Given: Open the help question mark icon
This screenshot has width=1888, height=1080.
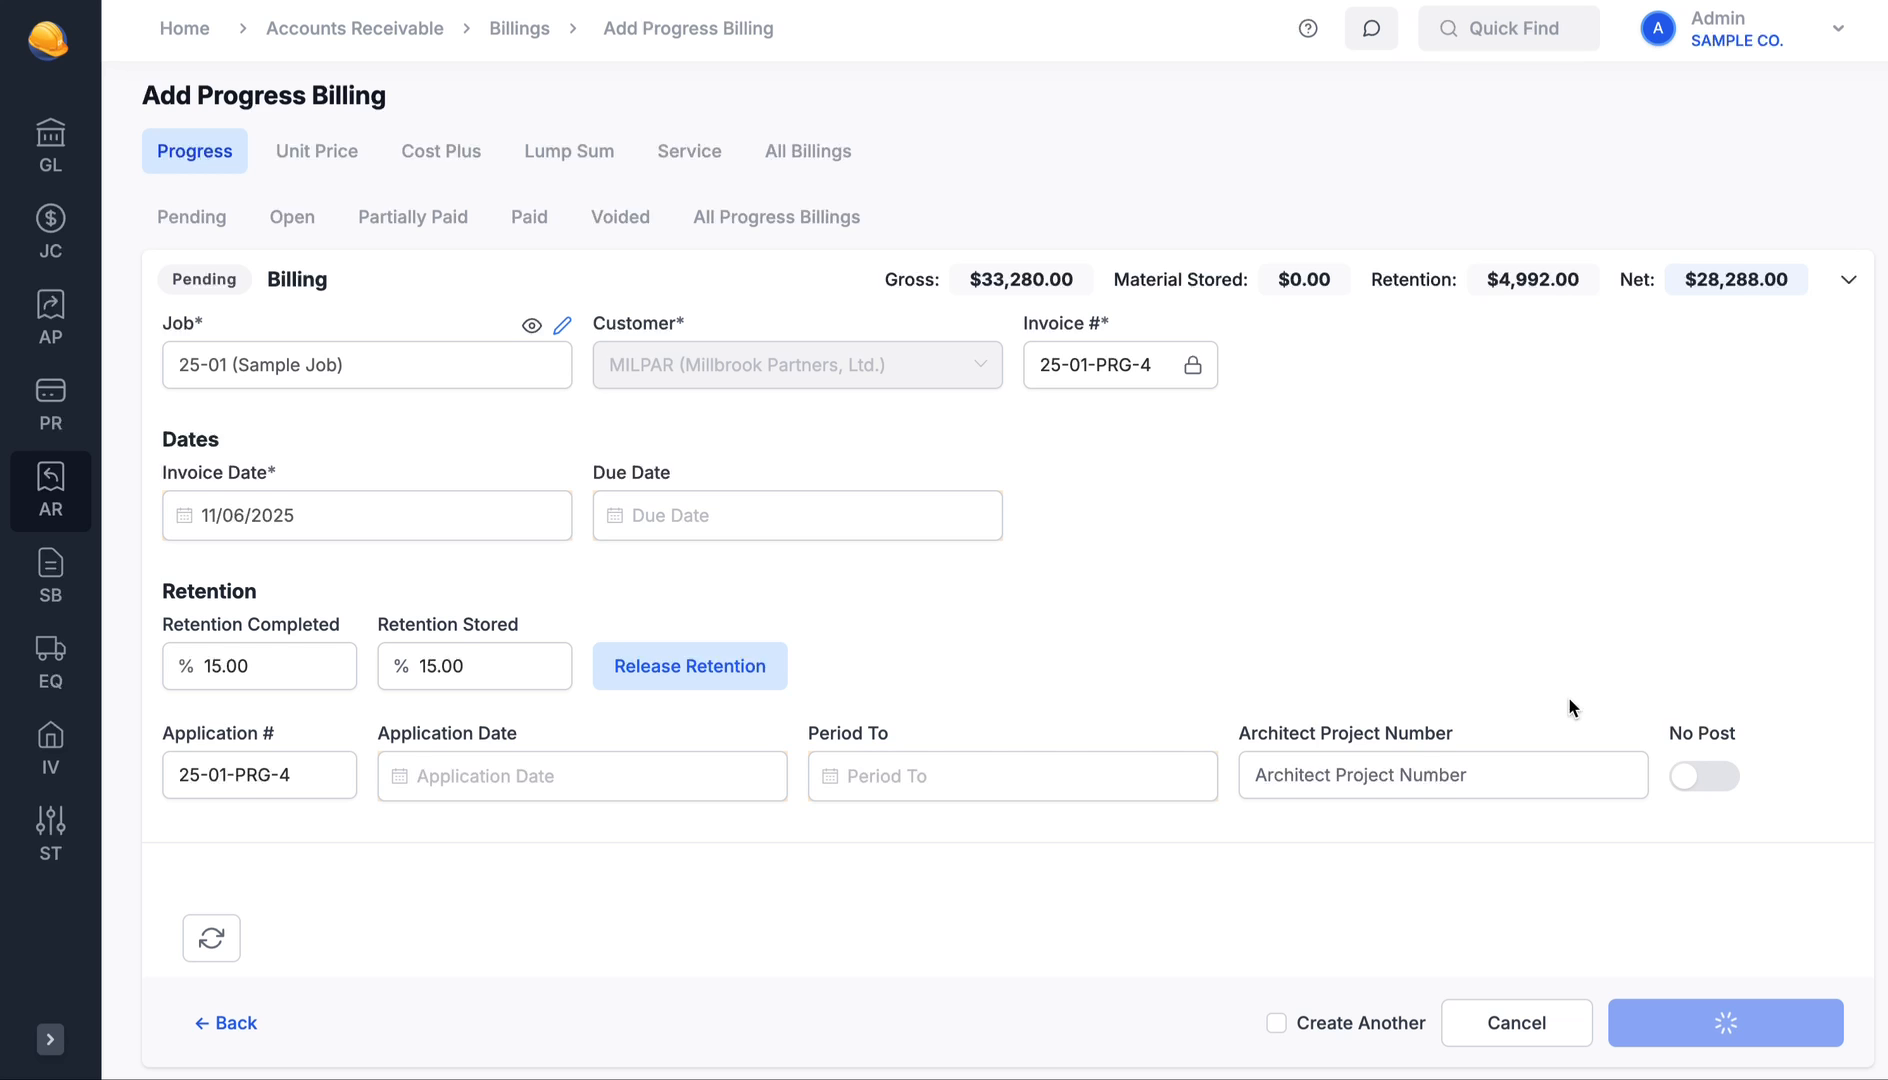Looking at the screenshot, I should (x=1308, y=28).
